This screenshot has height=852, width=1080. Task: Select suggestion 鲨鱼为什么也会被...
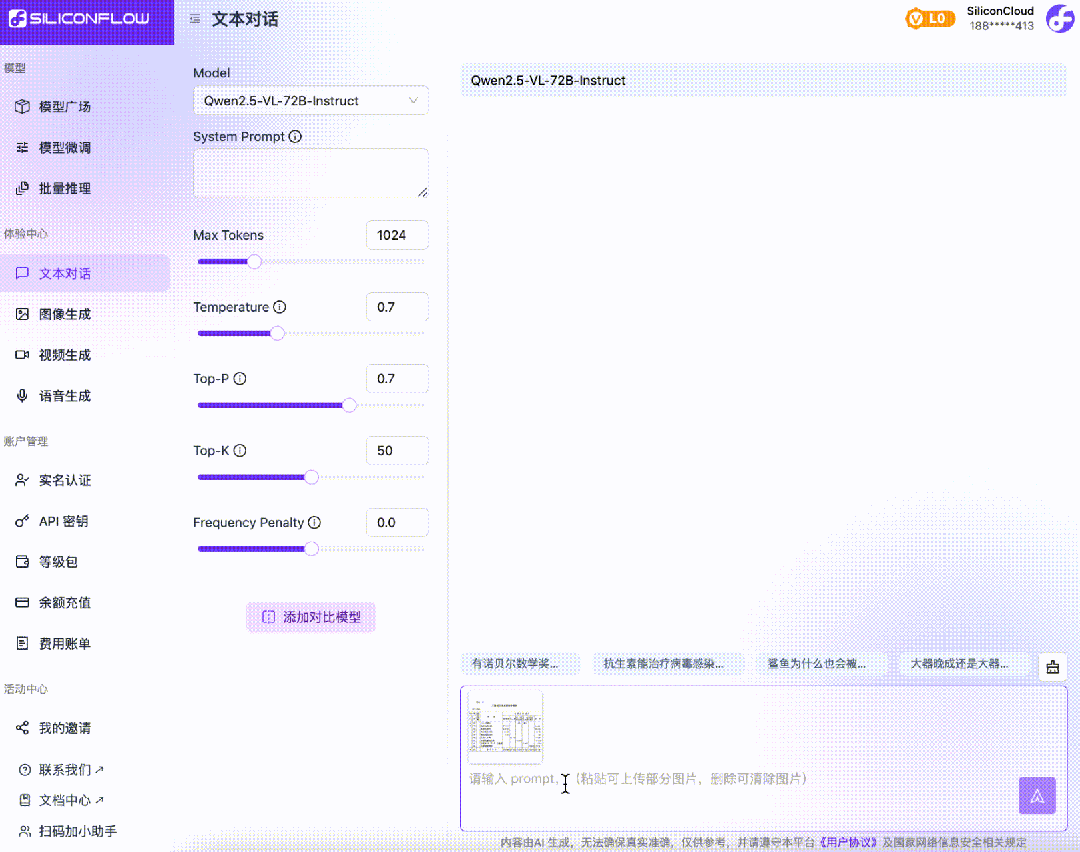click(822, 663)
